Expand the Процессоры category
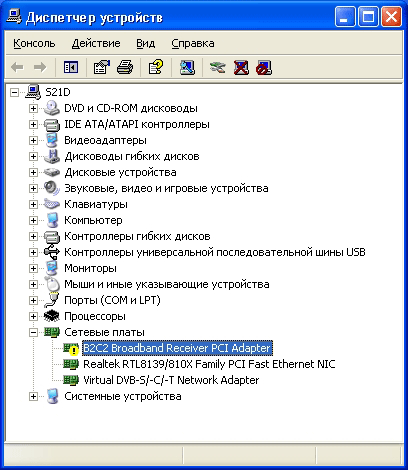The height and width of the screenshot is (470, 408). 33,316
